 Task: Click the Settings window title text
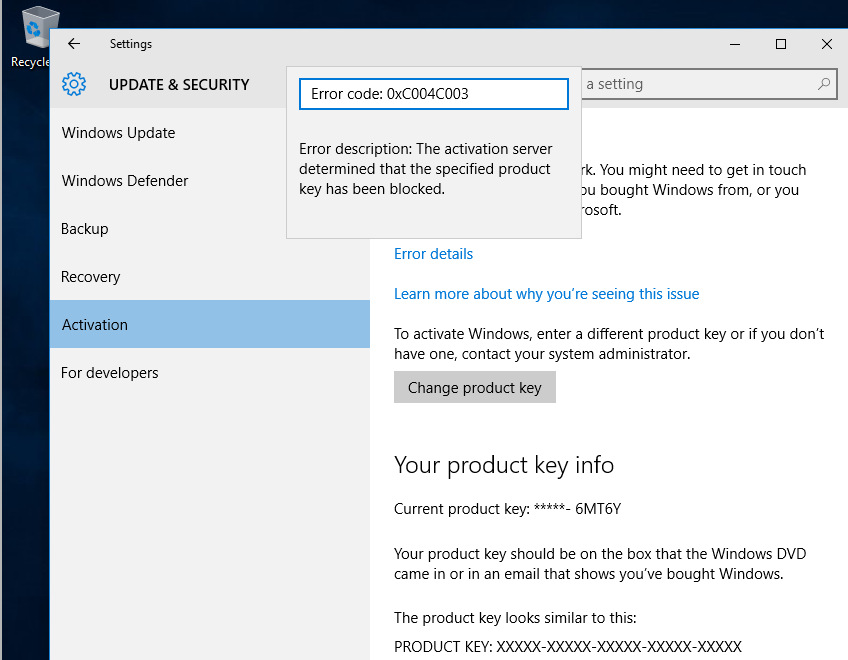tap(131, 44)
